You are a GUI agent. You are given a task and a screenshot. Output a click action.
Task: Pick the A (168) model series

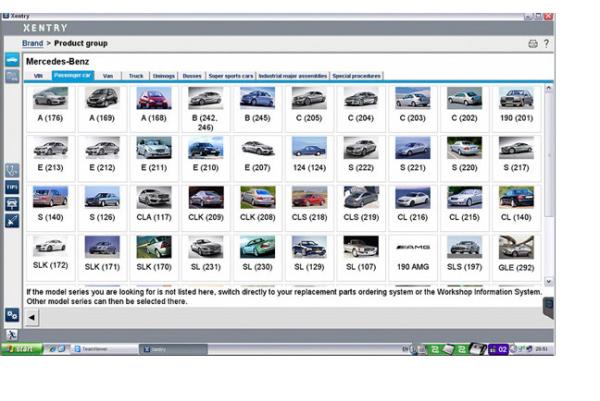(154, 109)
